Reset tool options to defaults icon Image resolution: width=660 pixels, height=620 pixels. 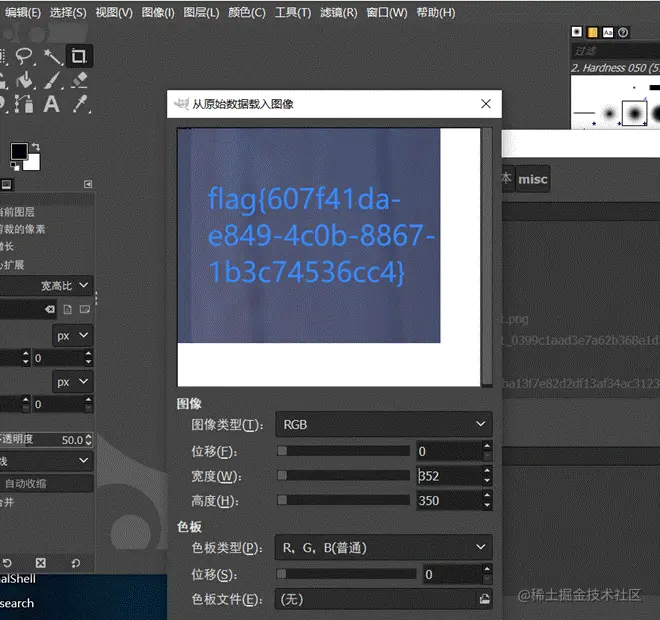76,563
